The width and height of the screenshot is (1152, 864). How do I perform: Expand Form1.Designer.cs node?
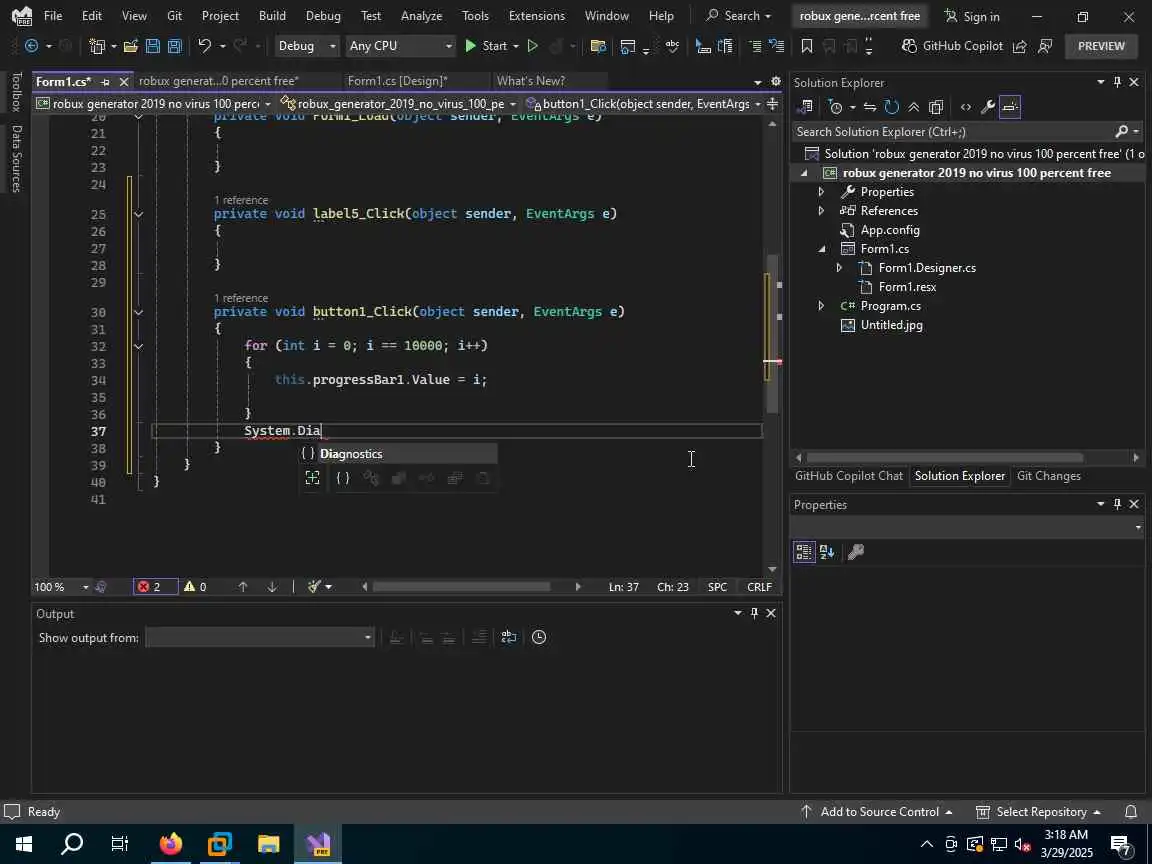pos(840,268)
